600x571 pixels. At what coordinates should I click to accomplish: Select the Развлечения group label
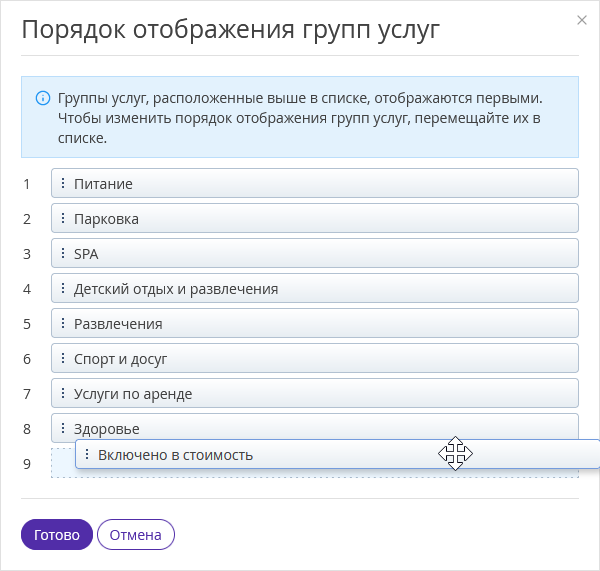pos(118,324)
